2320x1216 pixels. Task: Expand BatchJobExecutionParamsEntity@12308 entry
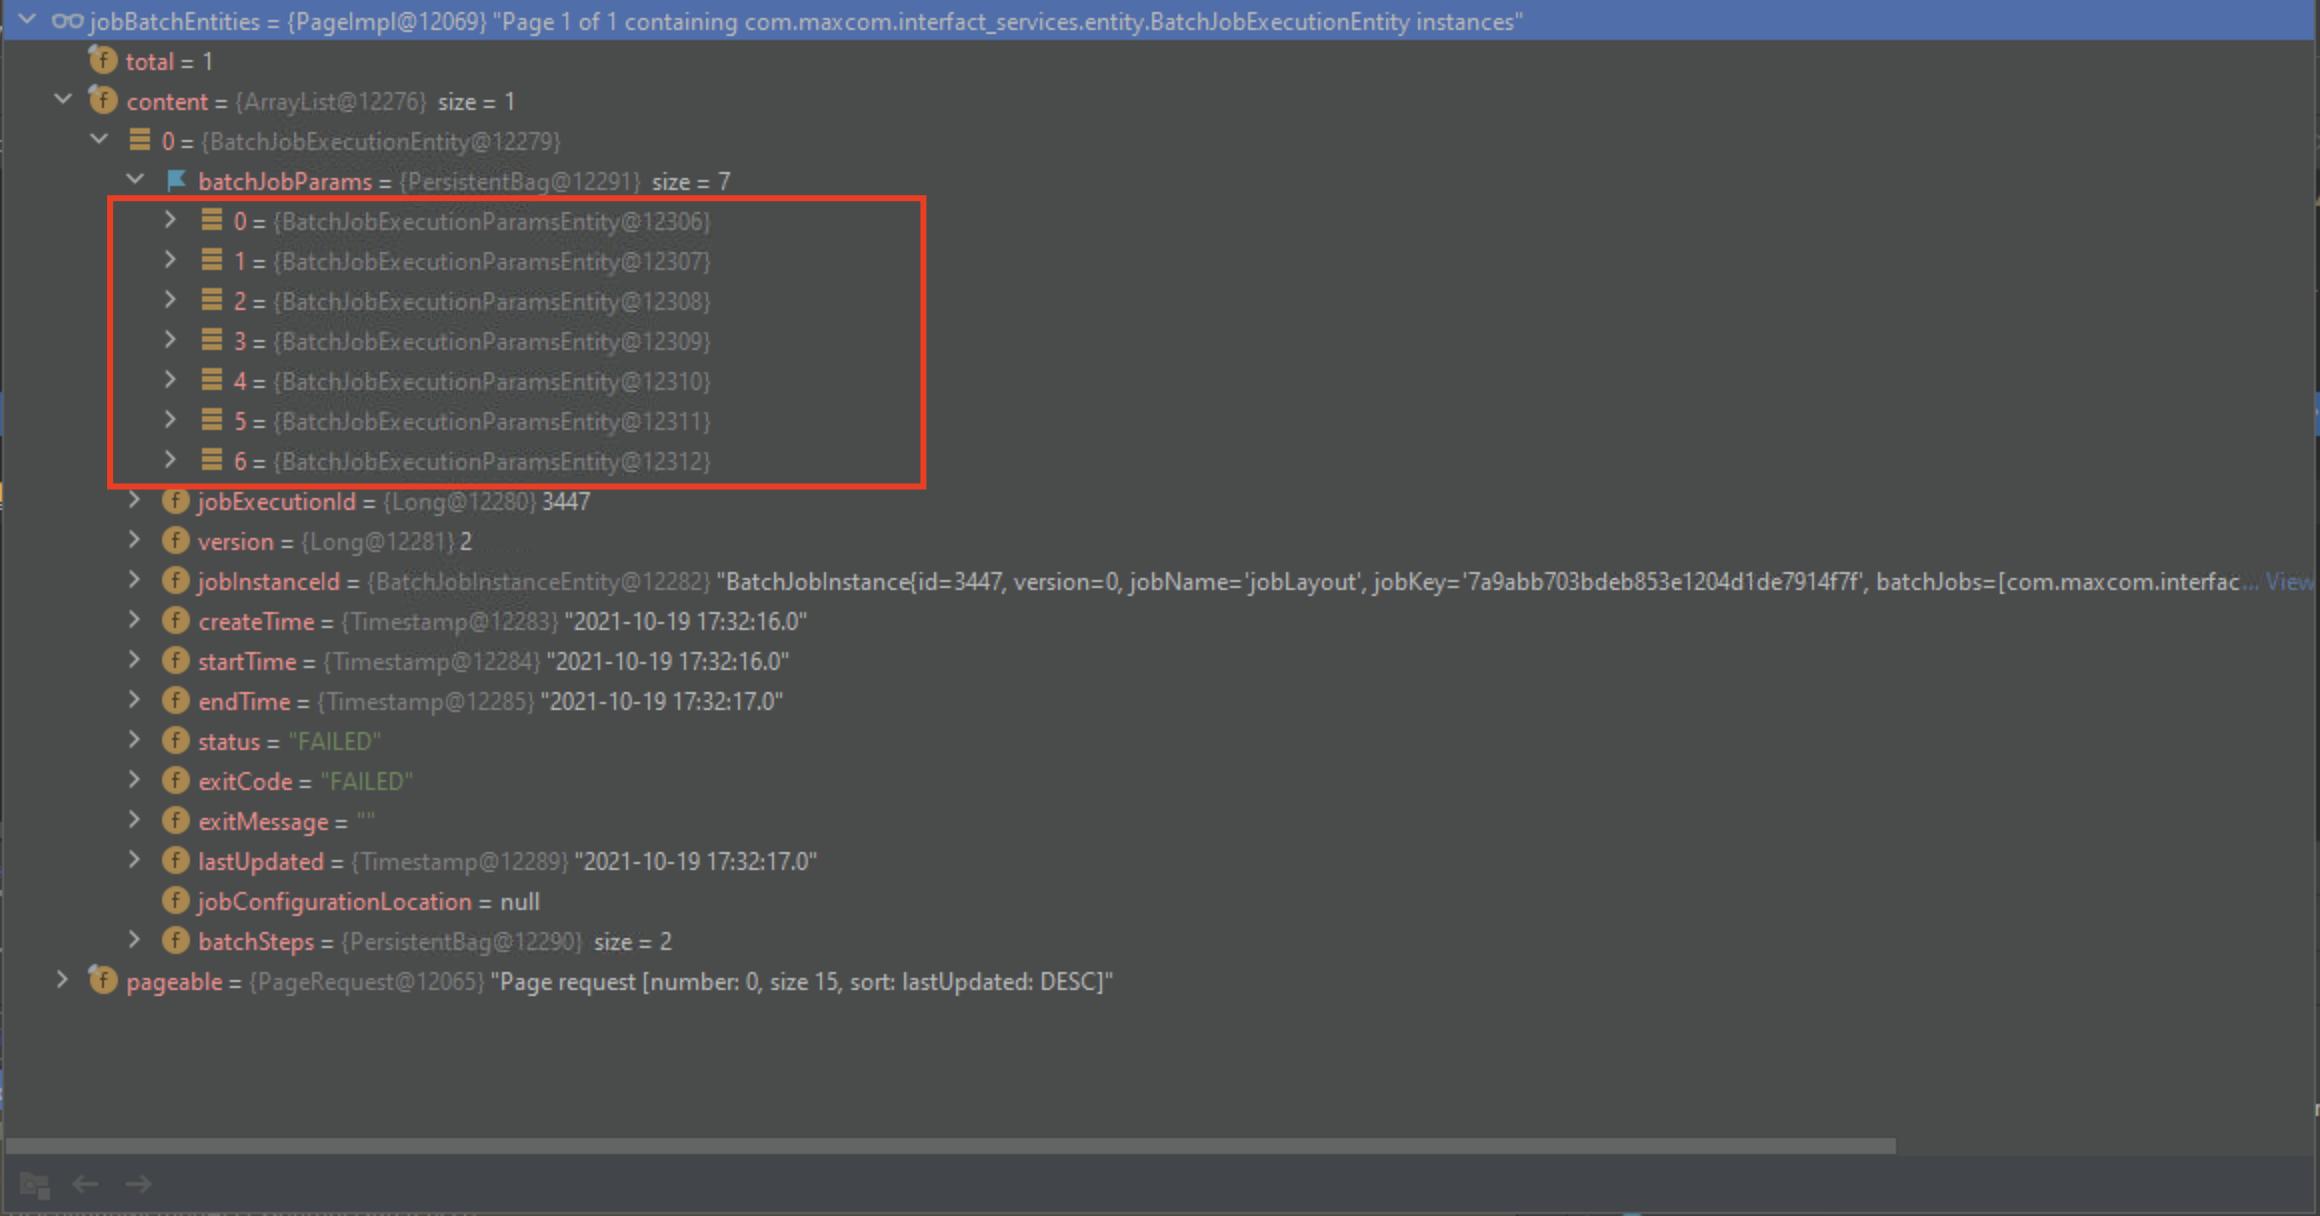coord(171,300)
